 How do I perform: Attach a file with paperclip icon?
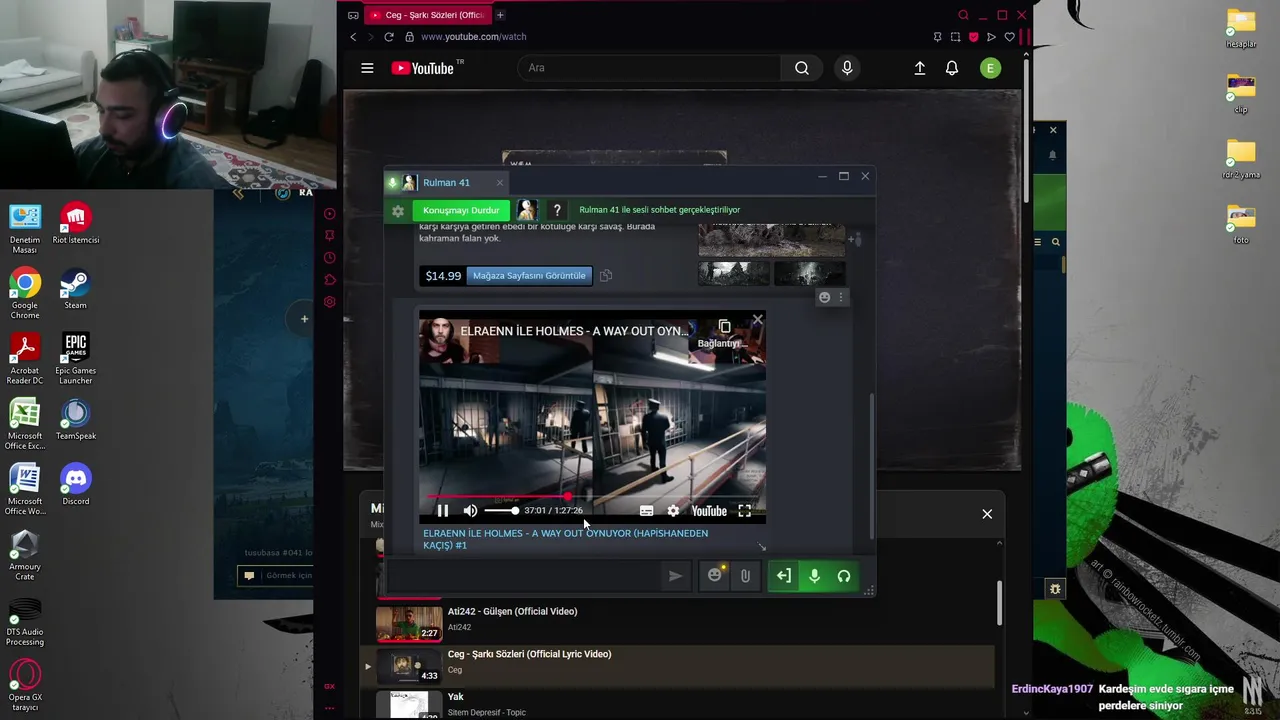(x=745, y=576)
